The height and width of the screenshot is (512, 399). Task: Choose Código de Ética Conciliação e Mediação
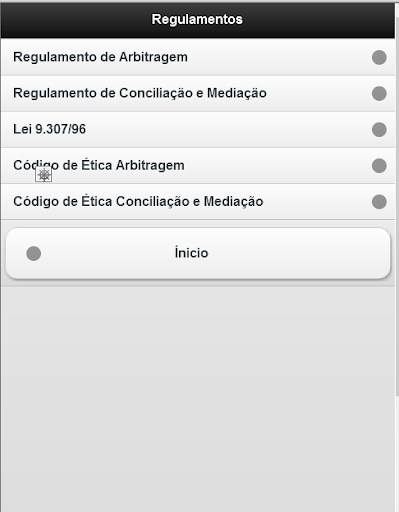tap(198, 202)
